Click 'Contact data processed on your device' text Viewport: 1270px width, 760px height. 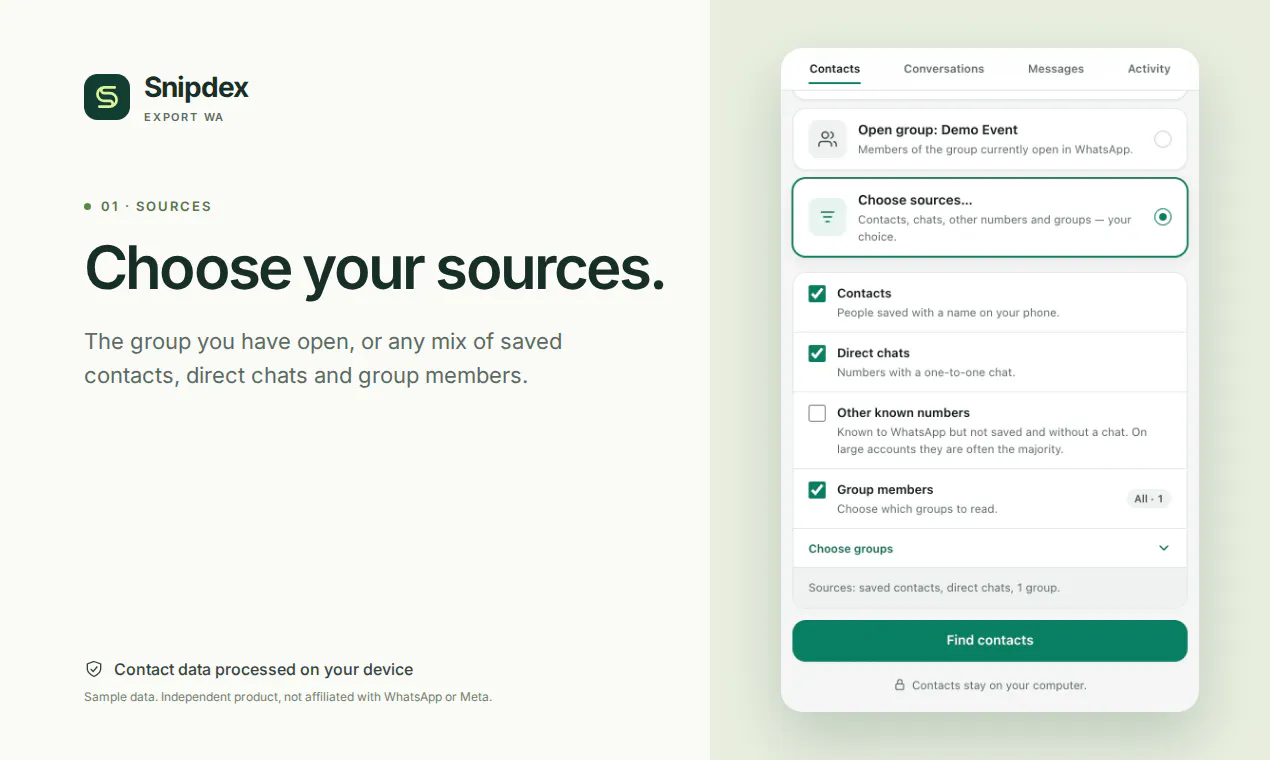tap(263, 670)
